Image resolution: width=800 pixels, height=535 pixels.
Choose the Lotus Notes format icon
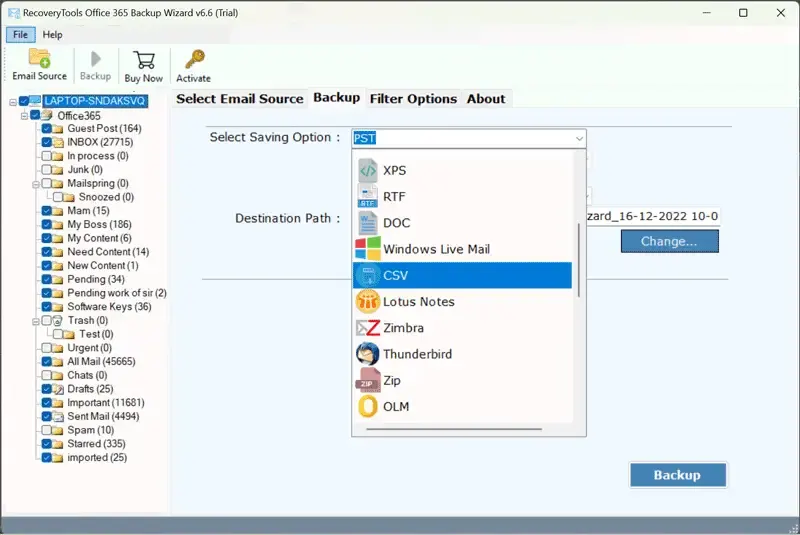point(367,302)
